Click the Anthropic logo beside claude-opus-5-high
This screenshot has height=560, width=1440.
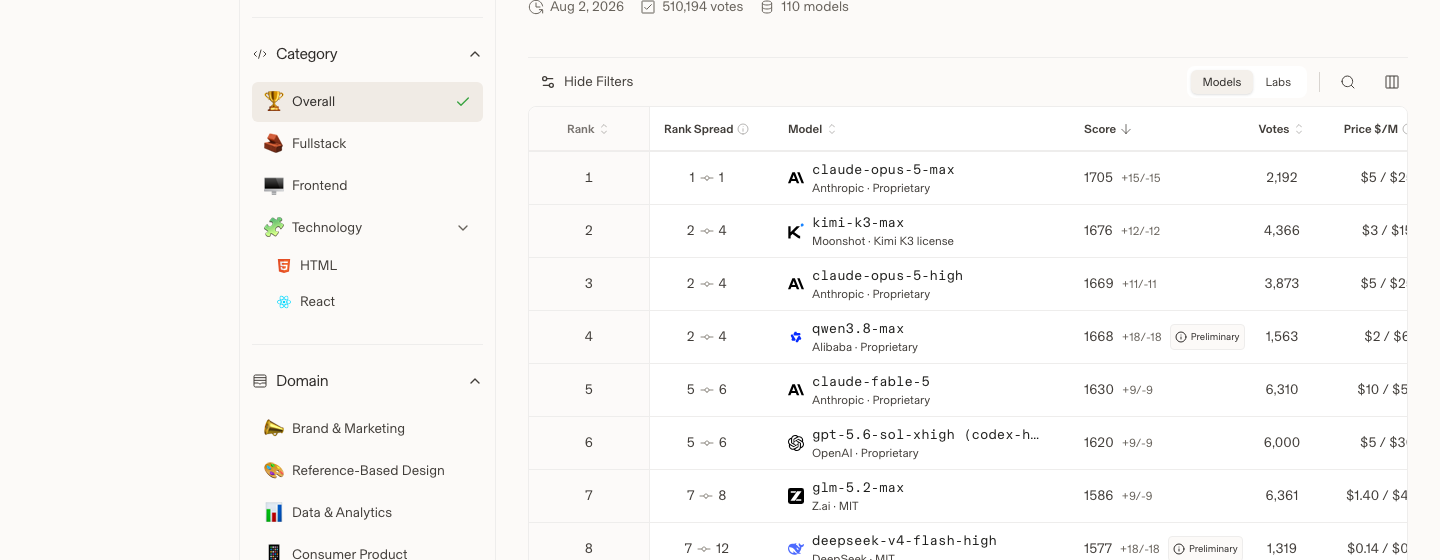pyautogui.click(x=796, y=284)
